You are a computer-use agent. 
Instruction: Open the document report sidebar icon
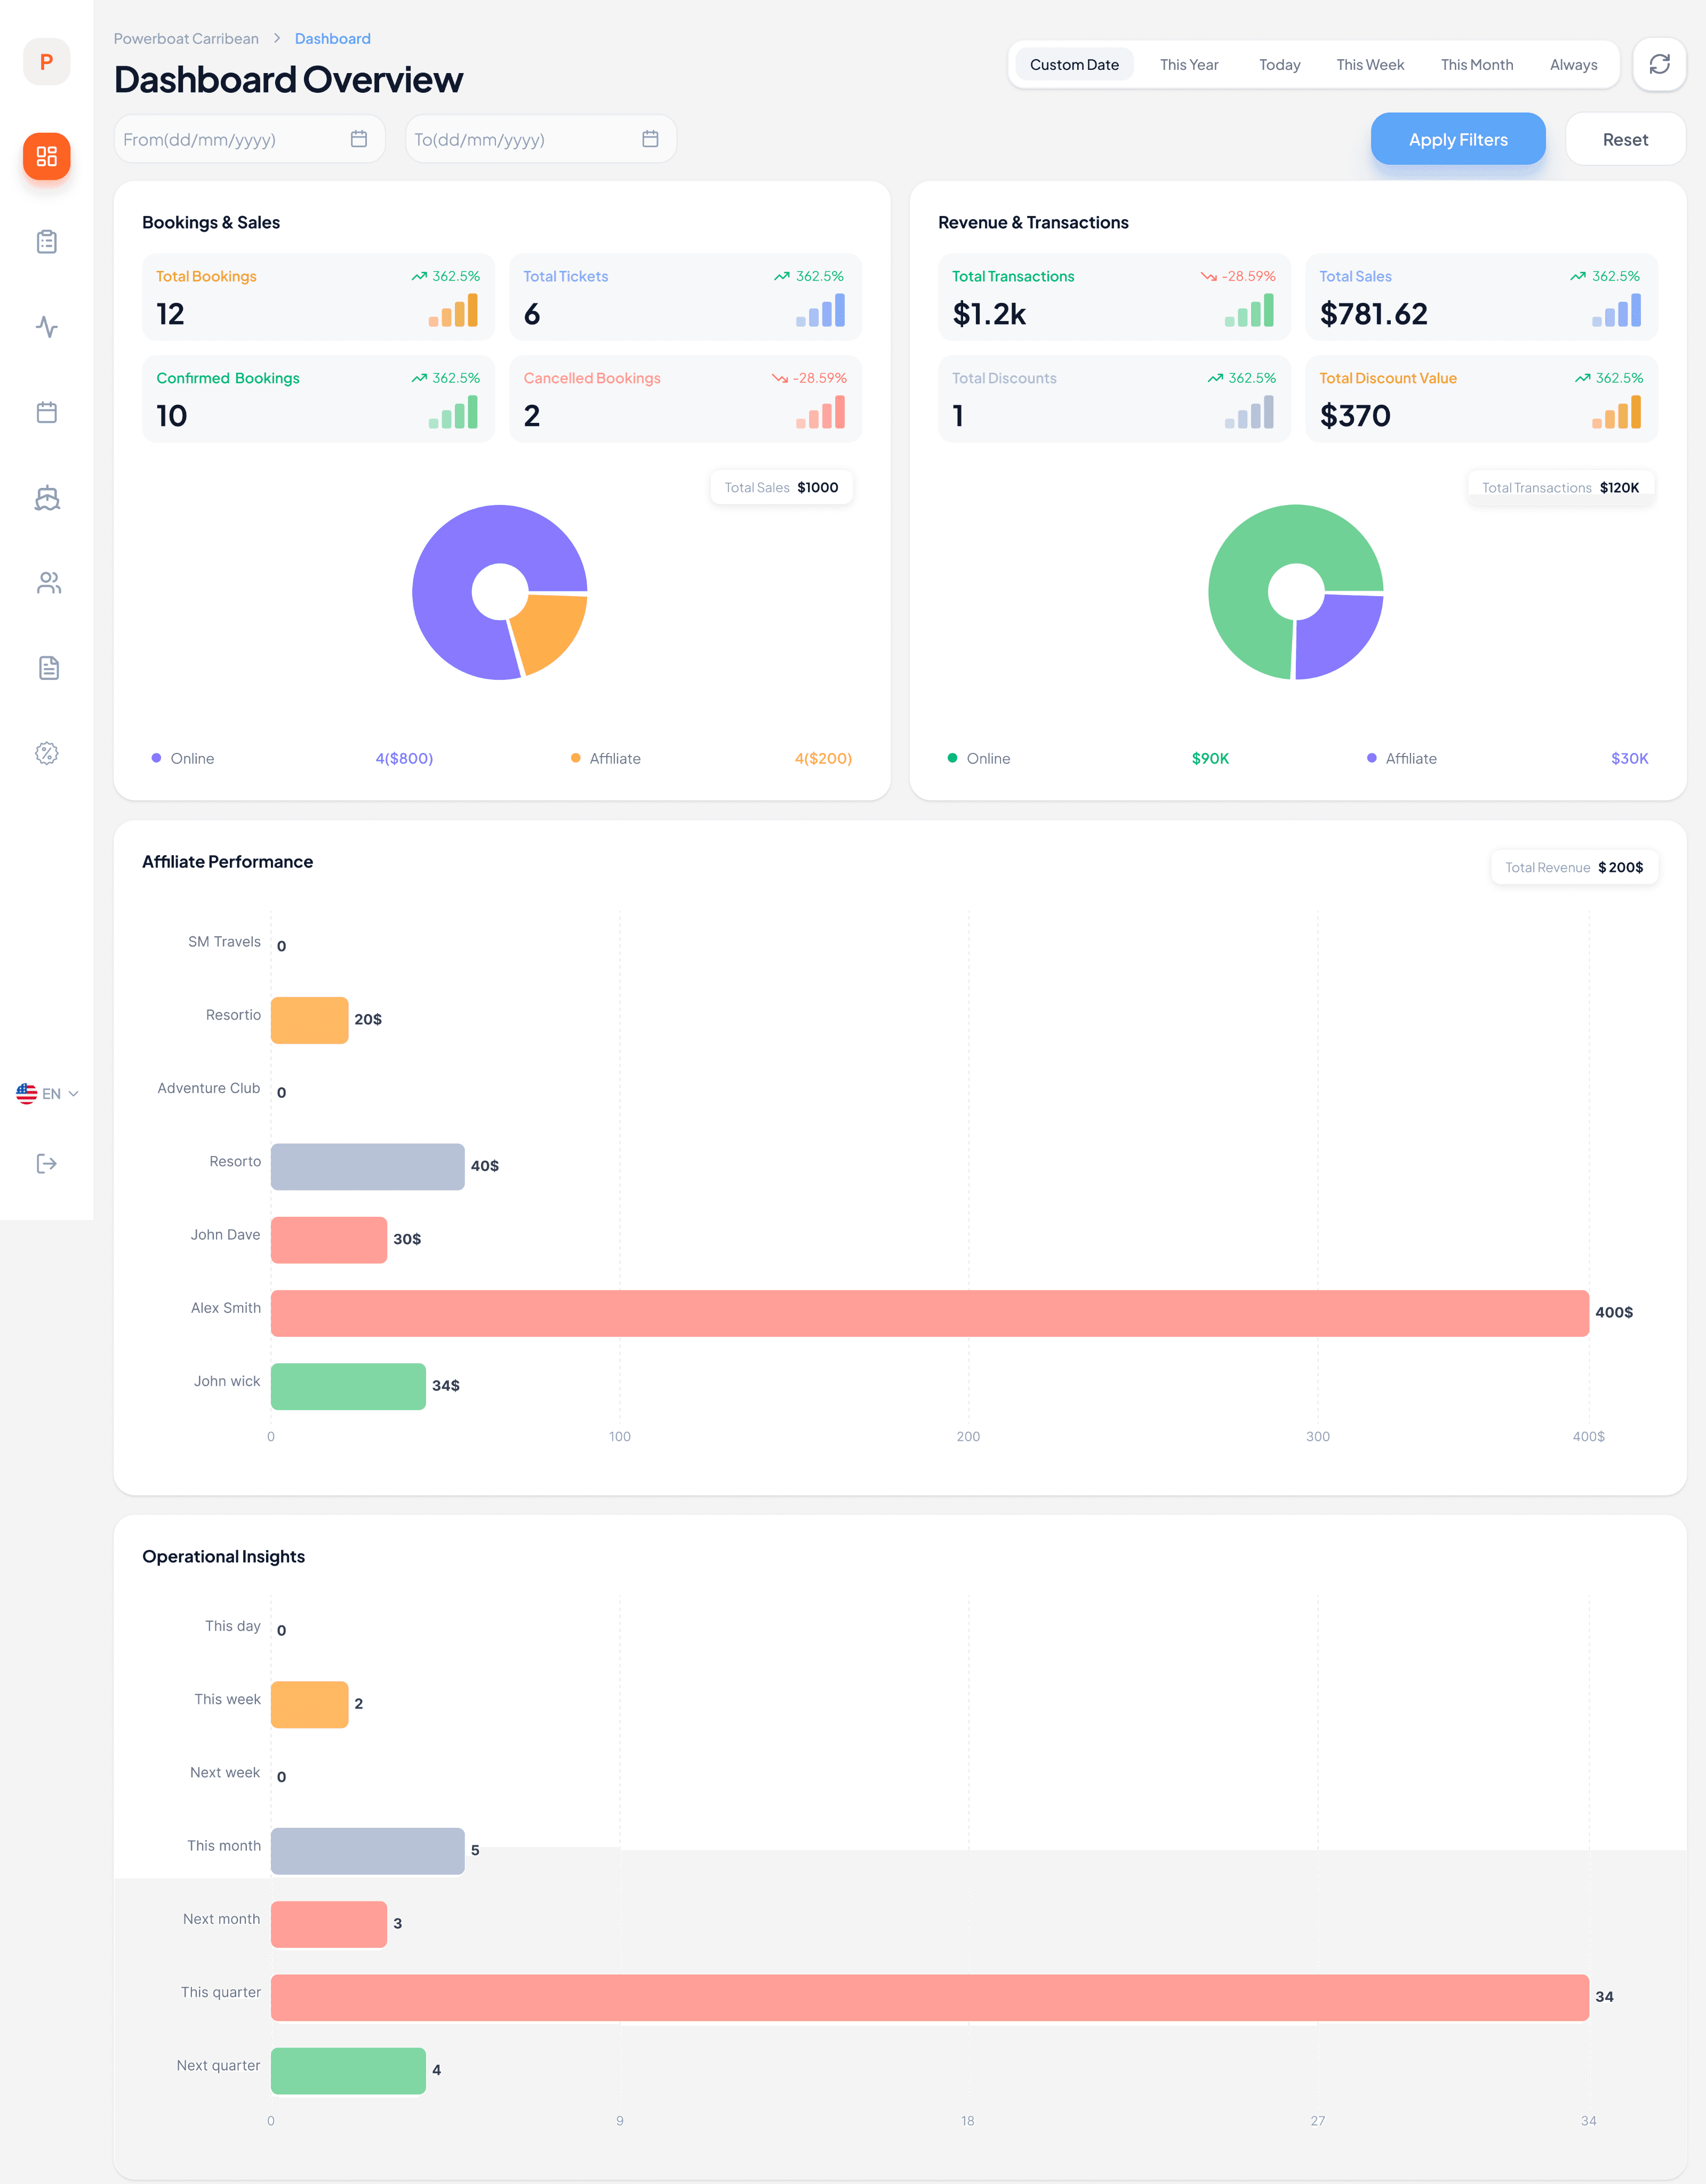click(48, 668)
